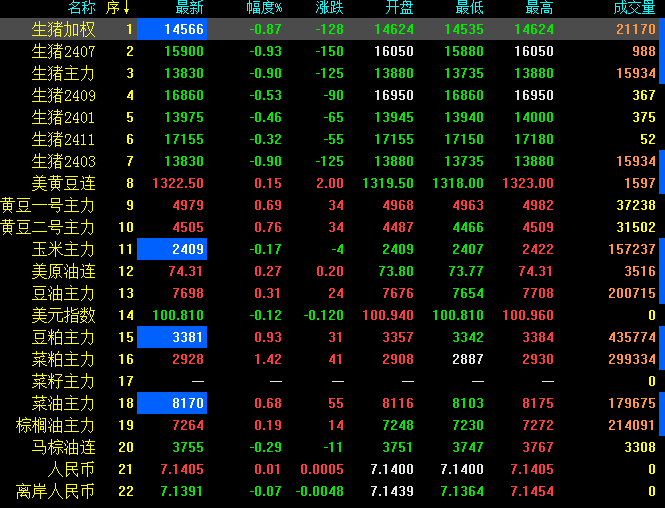
Task: Select the 美元指数 row name
Action: [x=64, y=316]
